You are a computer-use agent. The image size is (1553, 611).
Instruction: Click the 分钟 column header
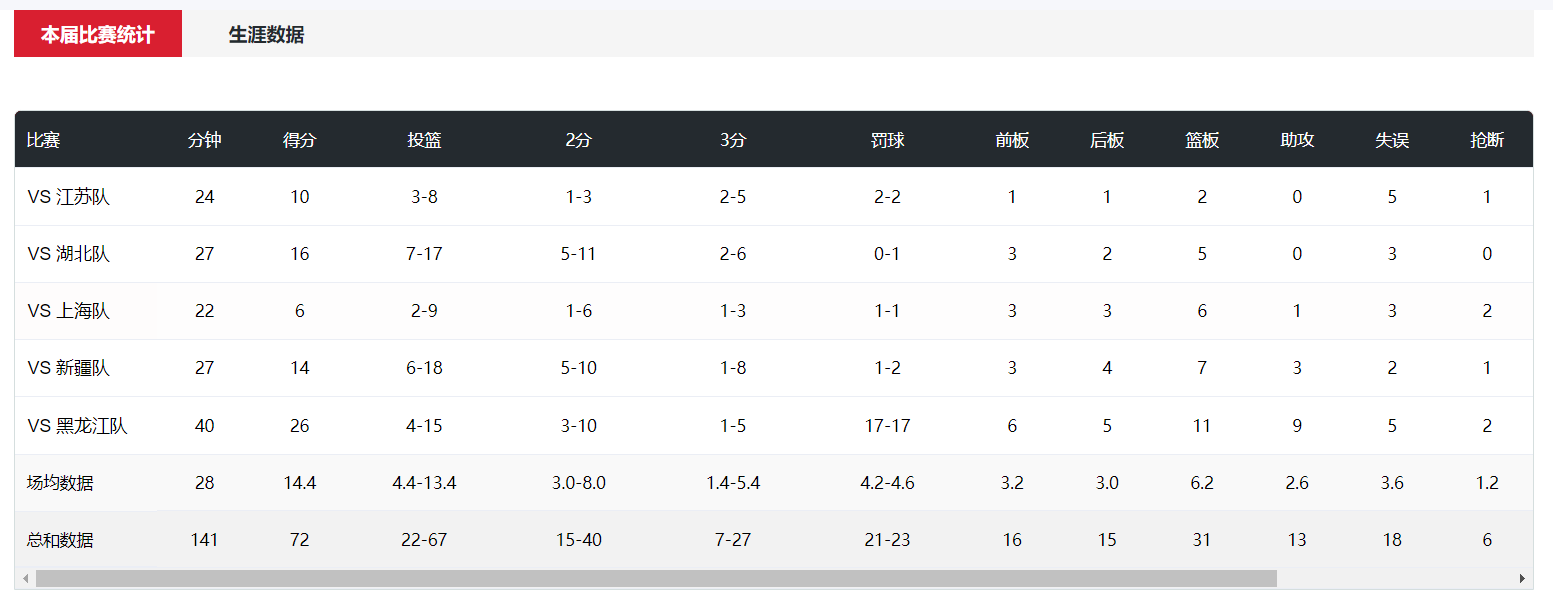(x=204, y=140)
